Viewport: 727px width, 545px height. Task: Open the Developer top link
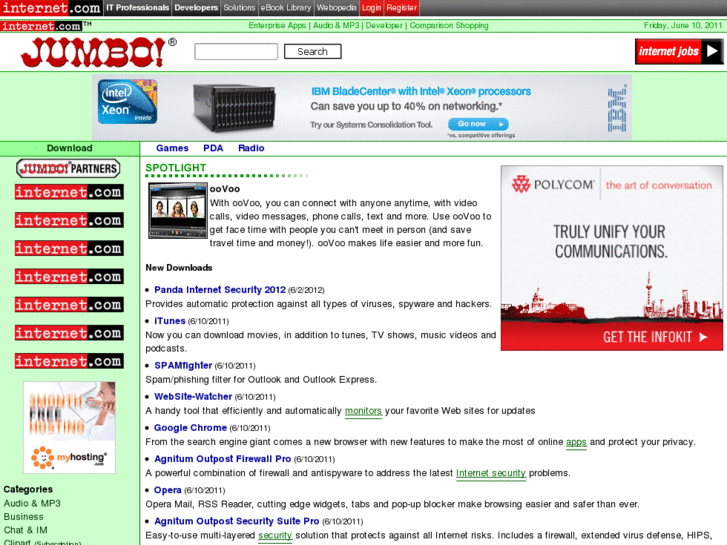[x=384, y=26]
